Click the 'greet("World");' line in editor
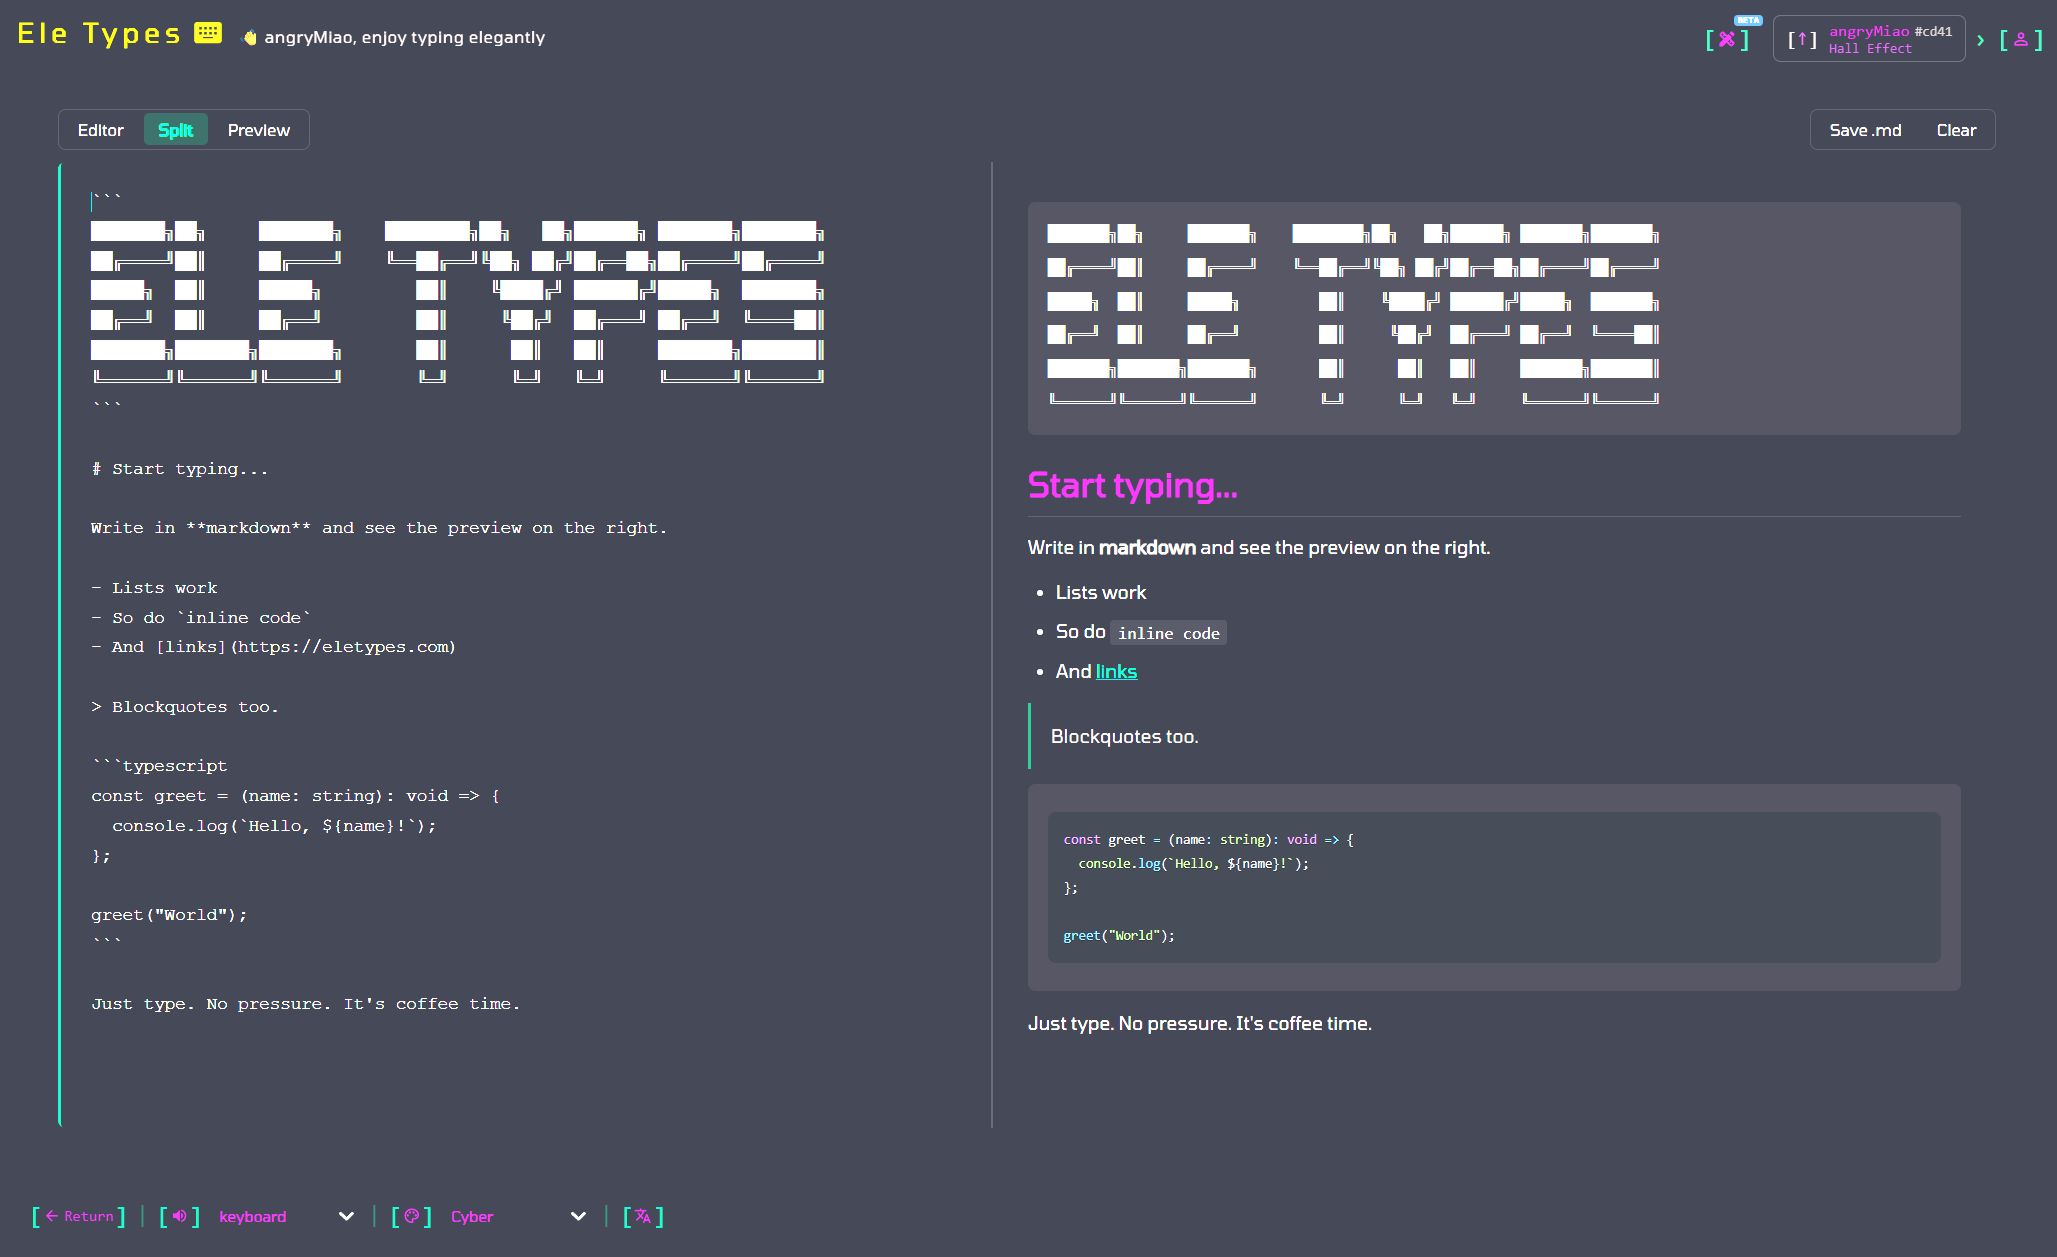The height and width of the screenshot is (1257, 2057). tap(169, 915)
